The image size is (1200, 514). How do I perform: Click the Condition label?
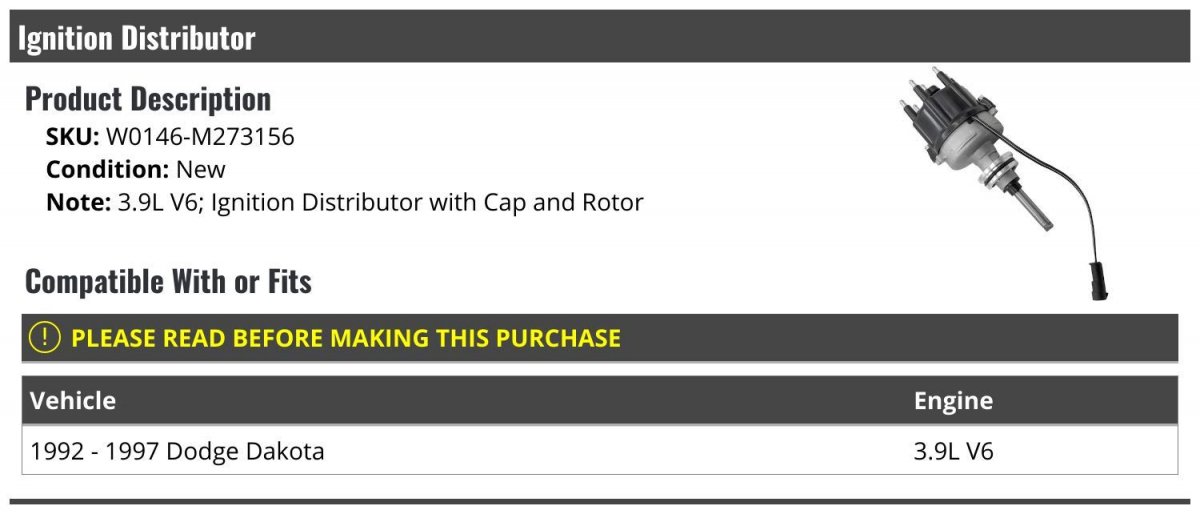click(107, 170)
